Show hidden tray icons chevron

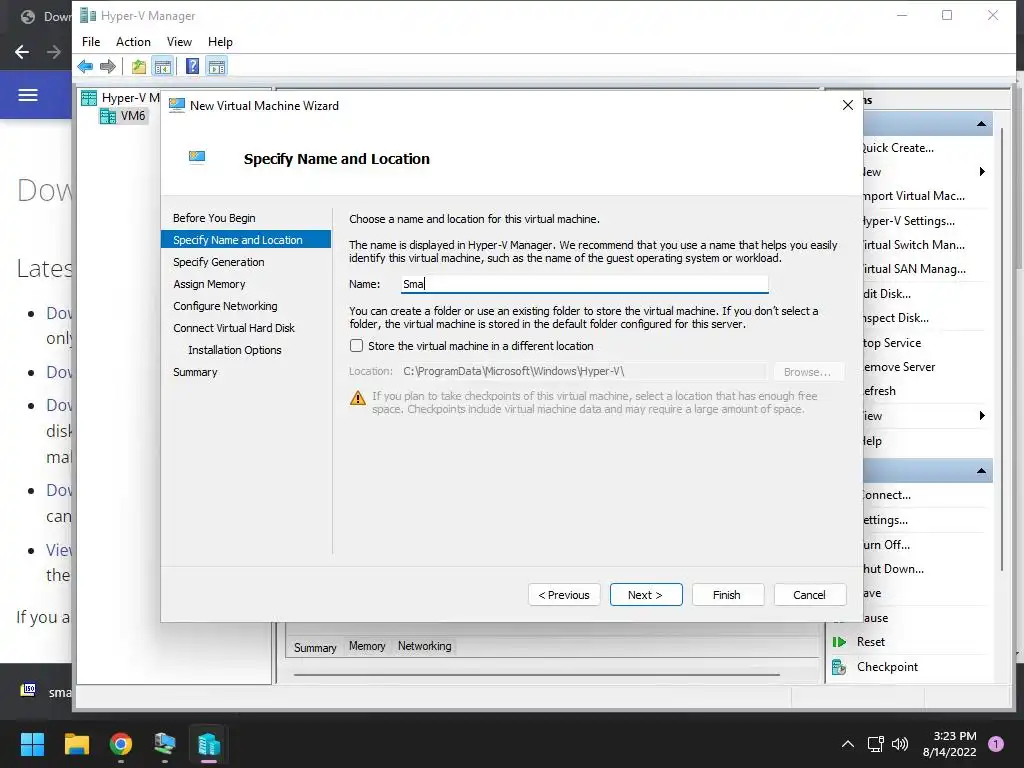coord(848,744)
